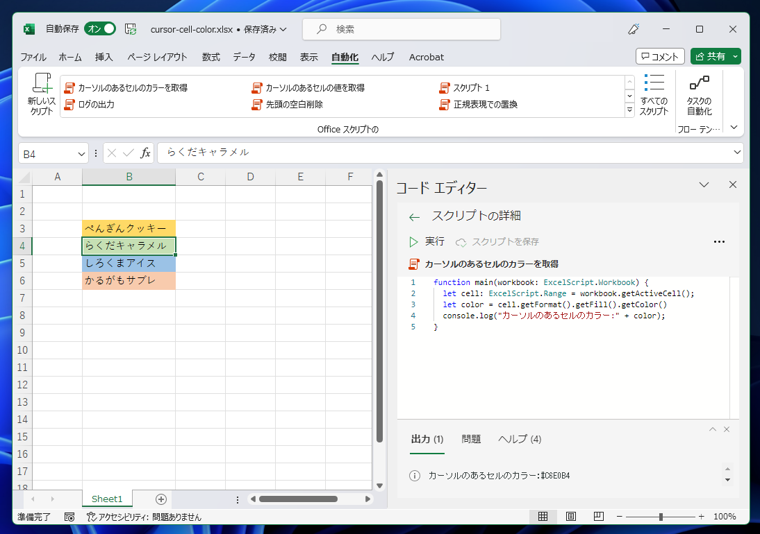Close the output panel
This screenshot has height=534, width=760.
[x=727, y=429]
